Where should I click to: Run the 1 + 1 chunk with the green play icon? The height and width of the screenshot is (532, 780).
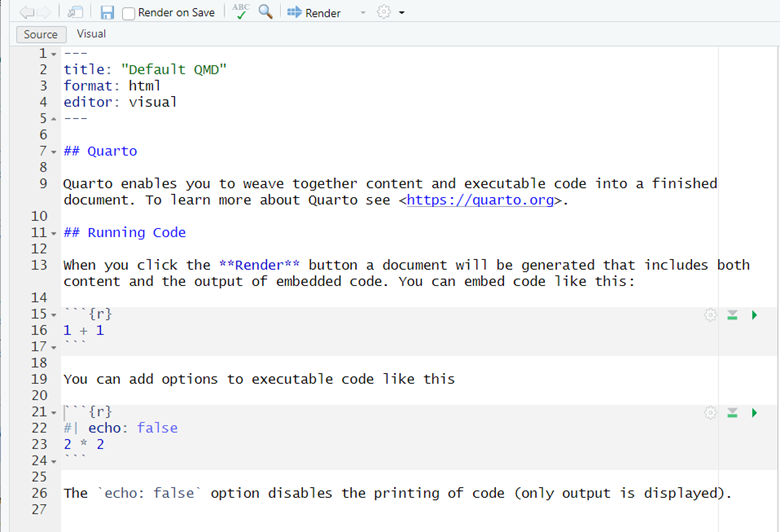coord(755,315)
